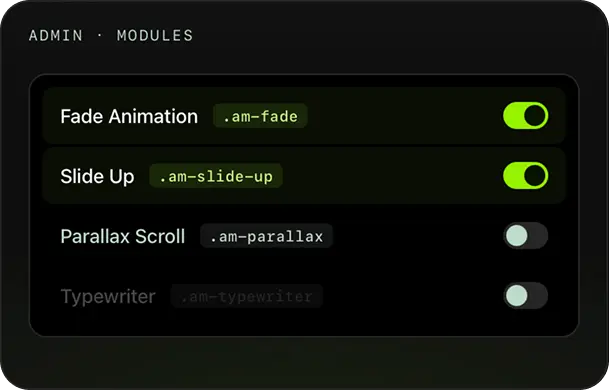Click the .am-parallax class chip

(x=266, y=236)
